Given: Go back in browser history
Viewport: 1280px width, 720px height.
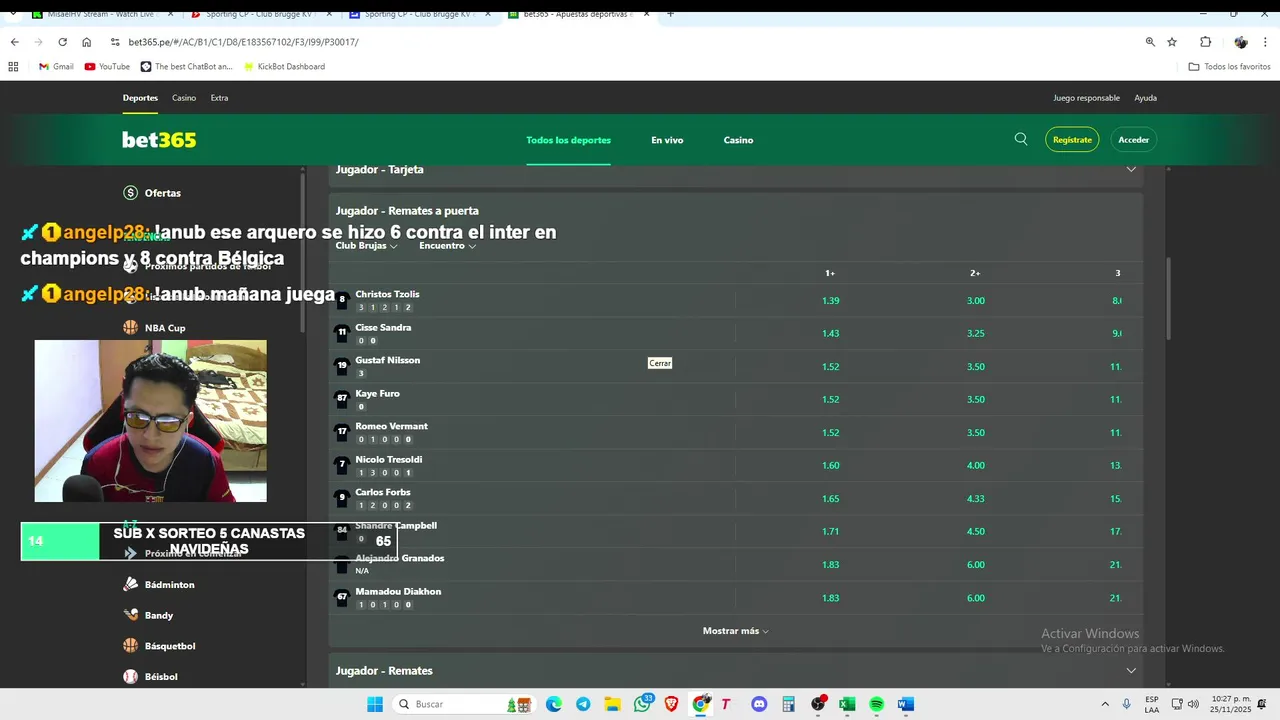Looking at the screenshot, I should pos(14,42).
